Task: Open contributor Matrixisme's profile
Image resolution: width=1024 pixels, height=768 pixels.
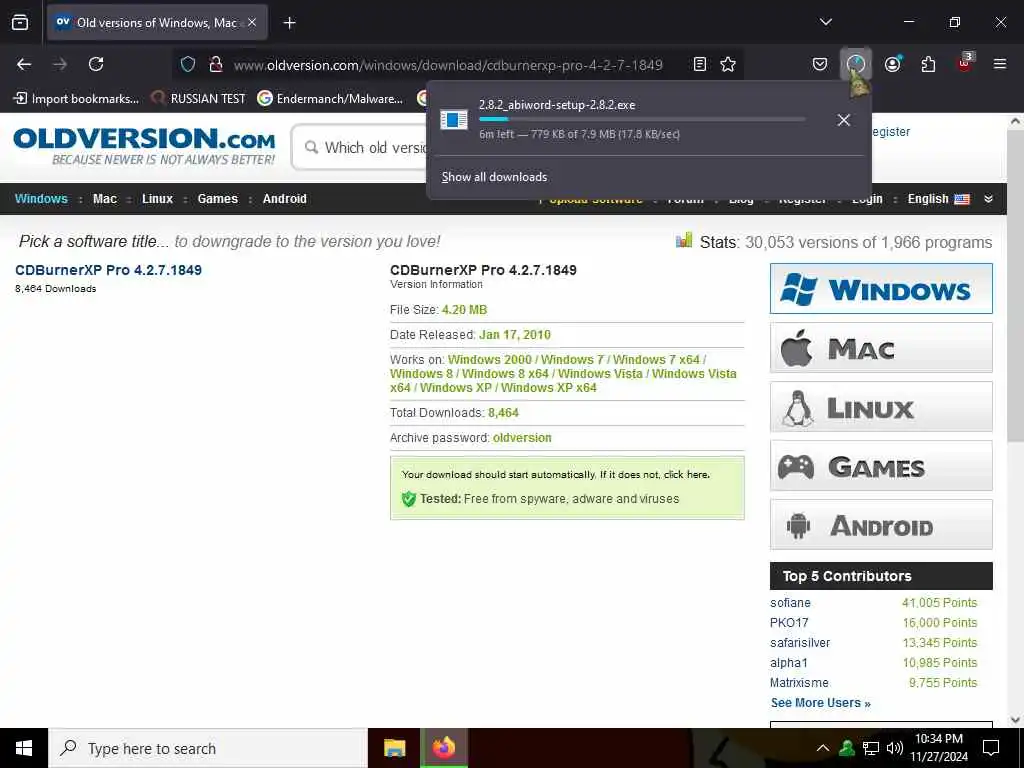Action: (799, 682)
